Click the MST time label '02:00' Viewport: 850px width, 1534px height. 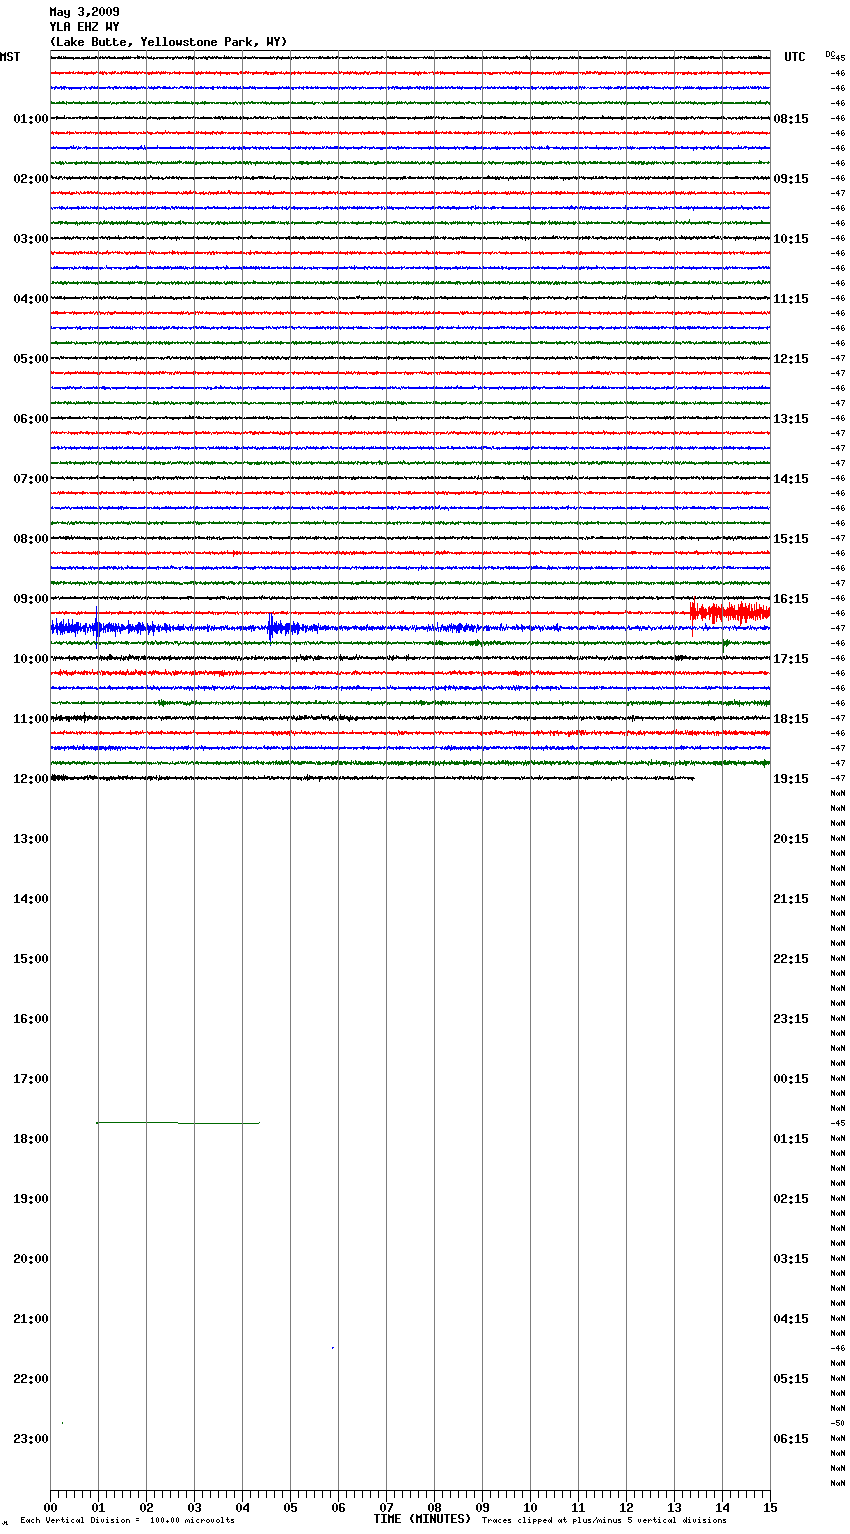(x=31, y=179)
